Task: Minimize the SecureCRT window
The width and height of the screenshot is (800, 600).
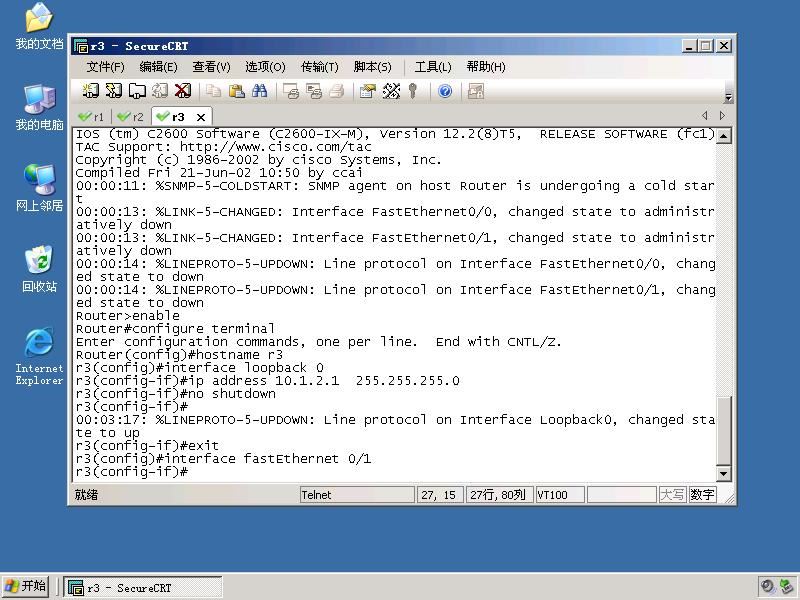Action: (689, 46)
